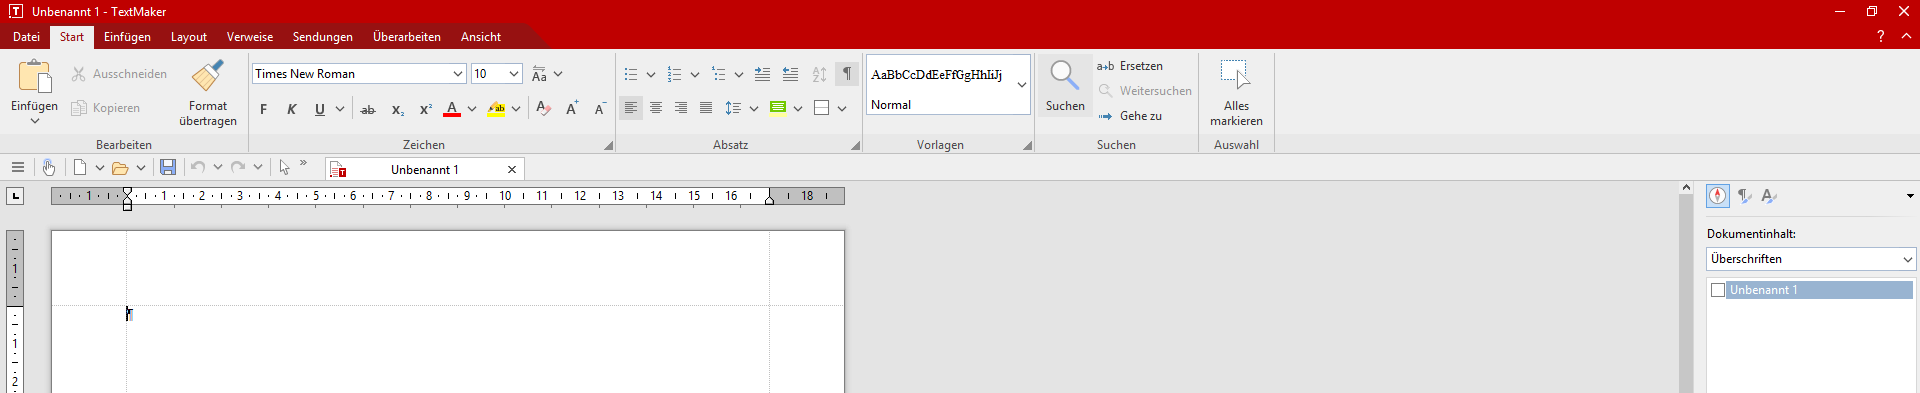Open the Einfügen ribbon tab
This screenshot has width=1920, height=393.
coord(127,37)
